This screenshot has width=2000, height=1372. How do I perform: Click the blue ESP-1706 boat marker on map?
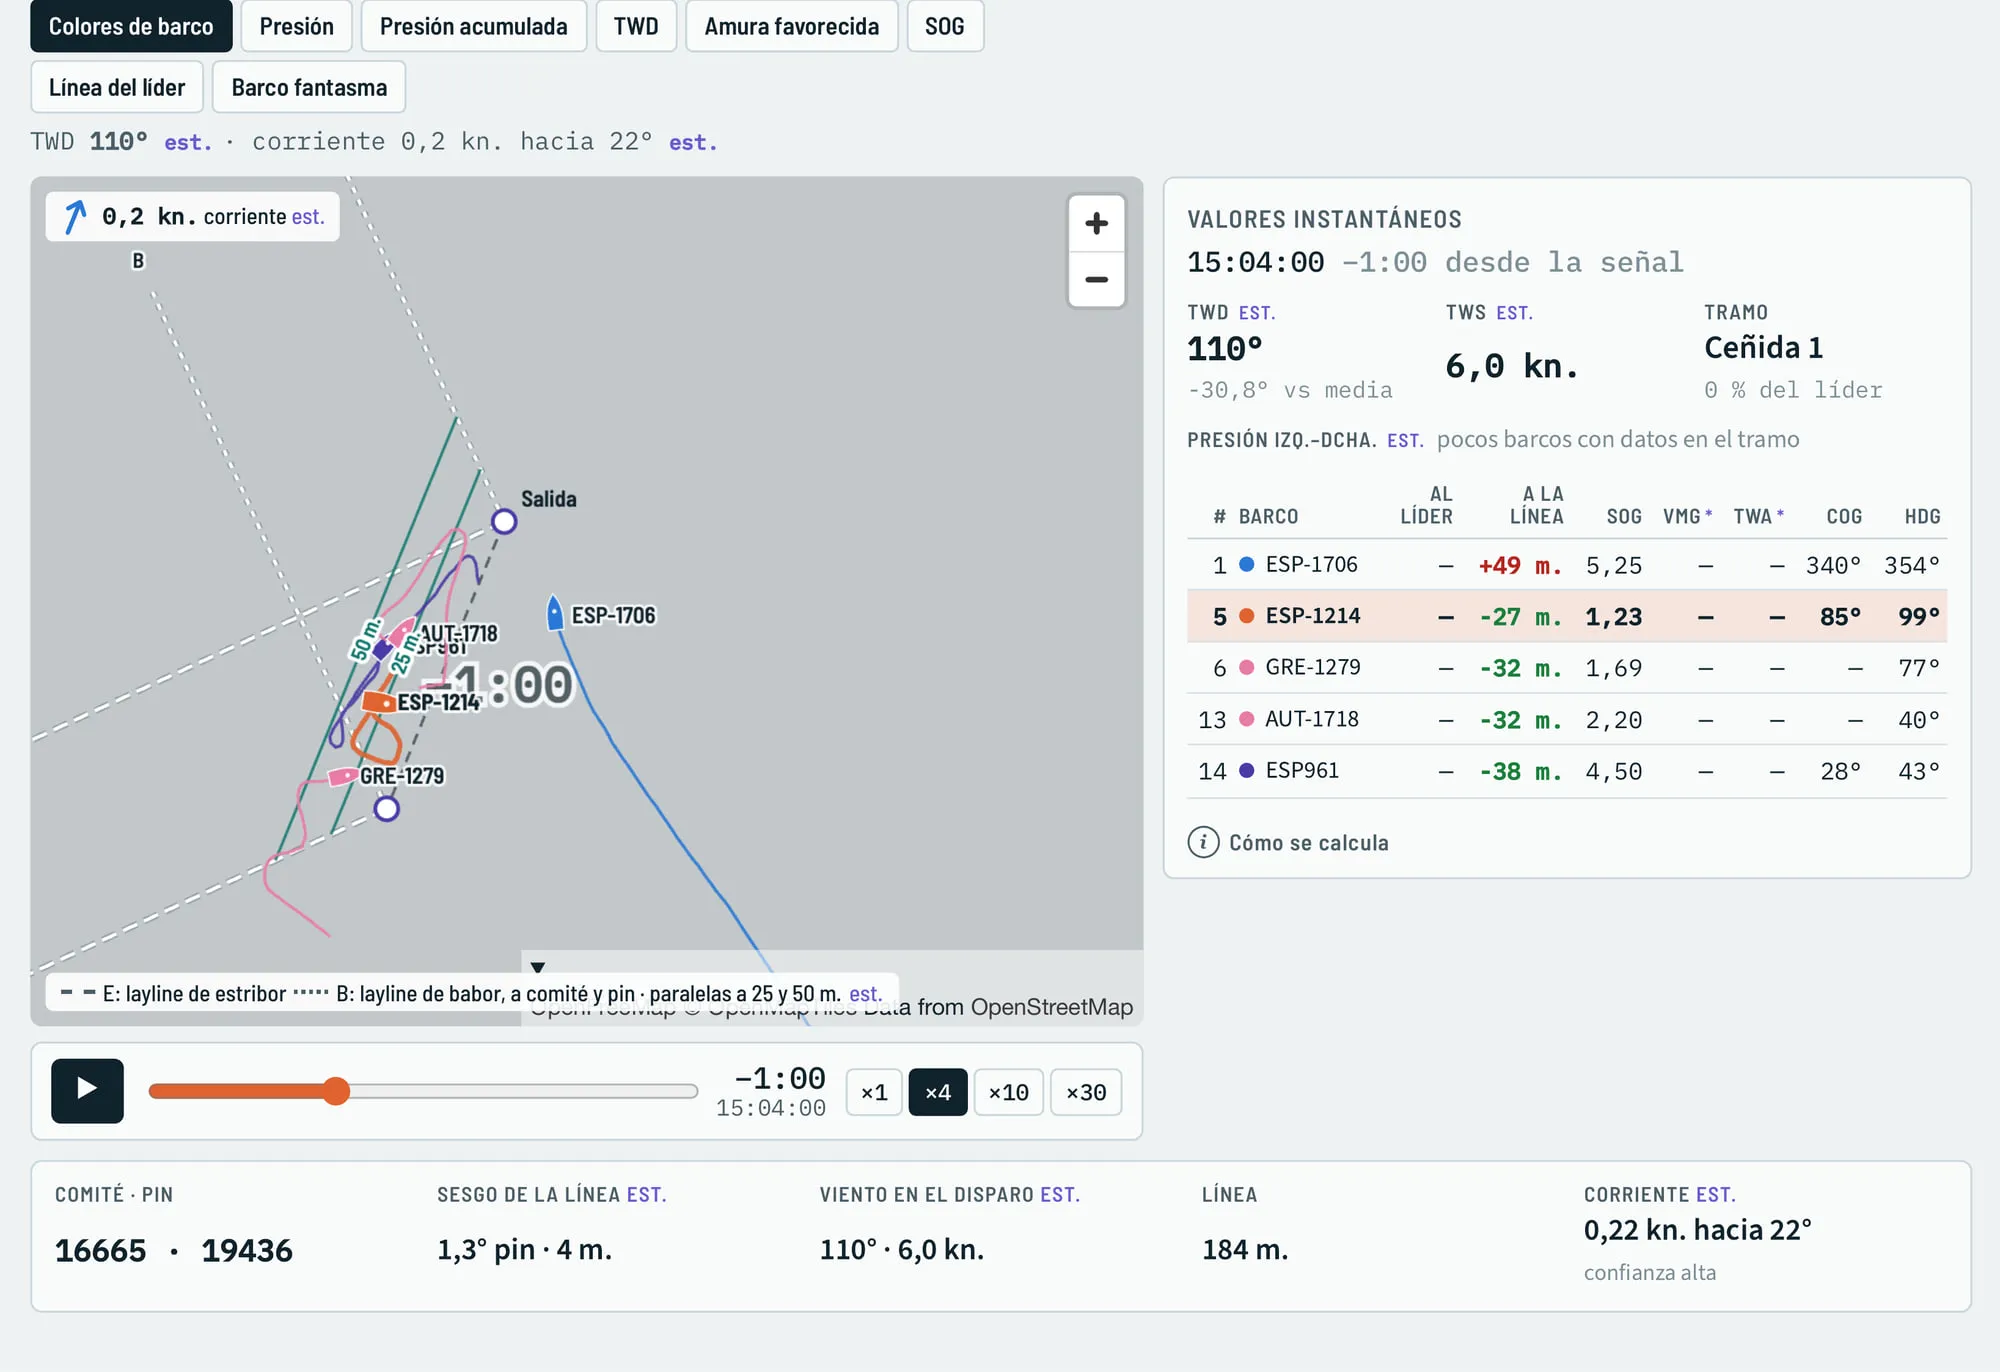coord(555,613)
